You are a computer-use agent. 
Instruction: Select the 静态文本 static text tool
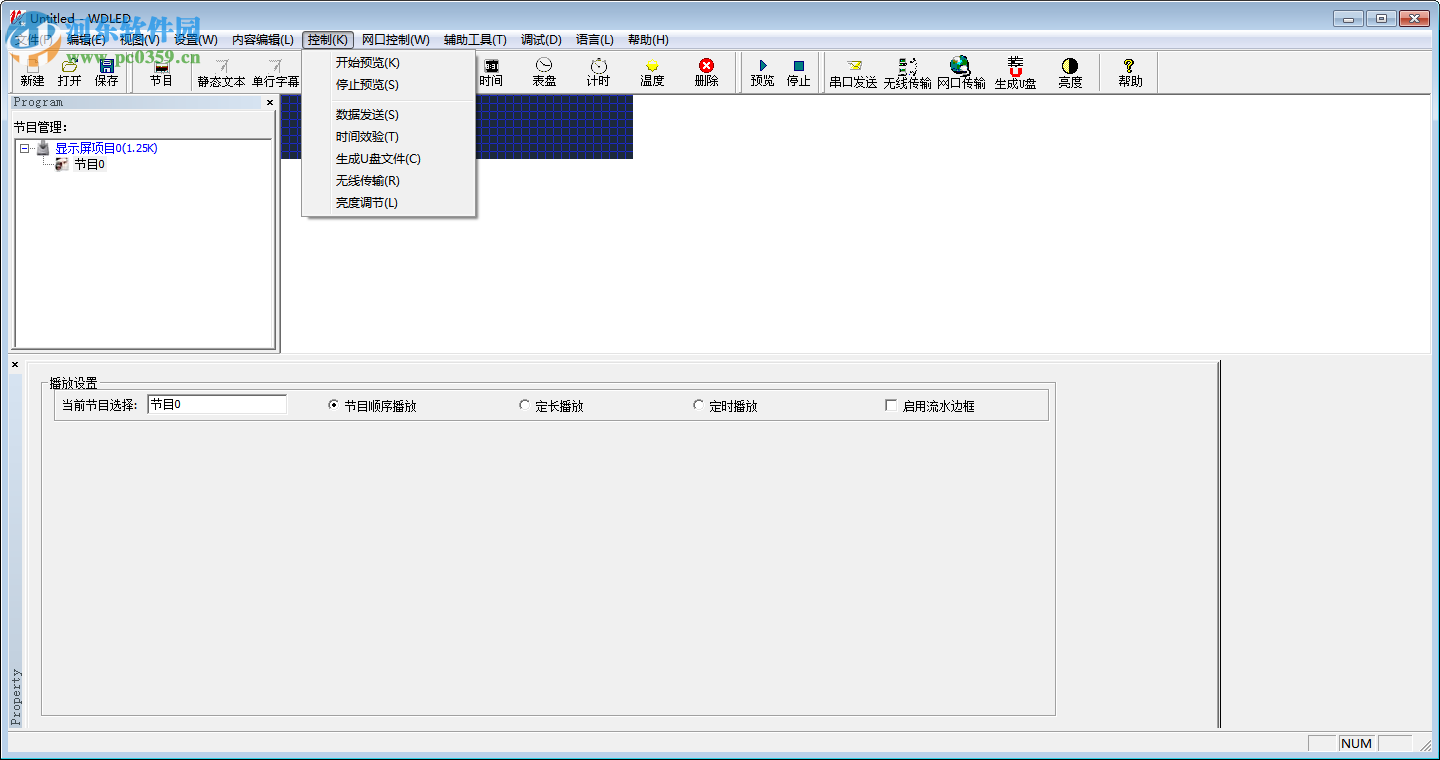221,73
